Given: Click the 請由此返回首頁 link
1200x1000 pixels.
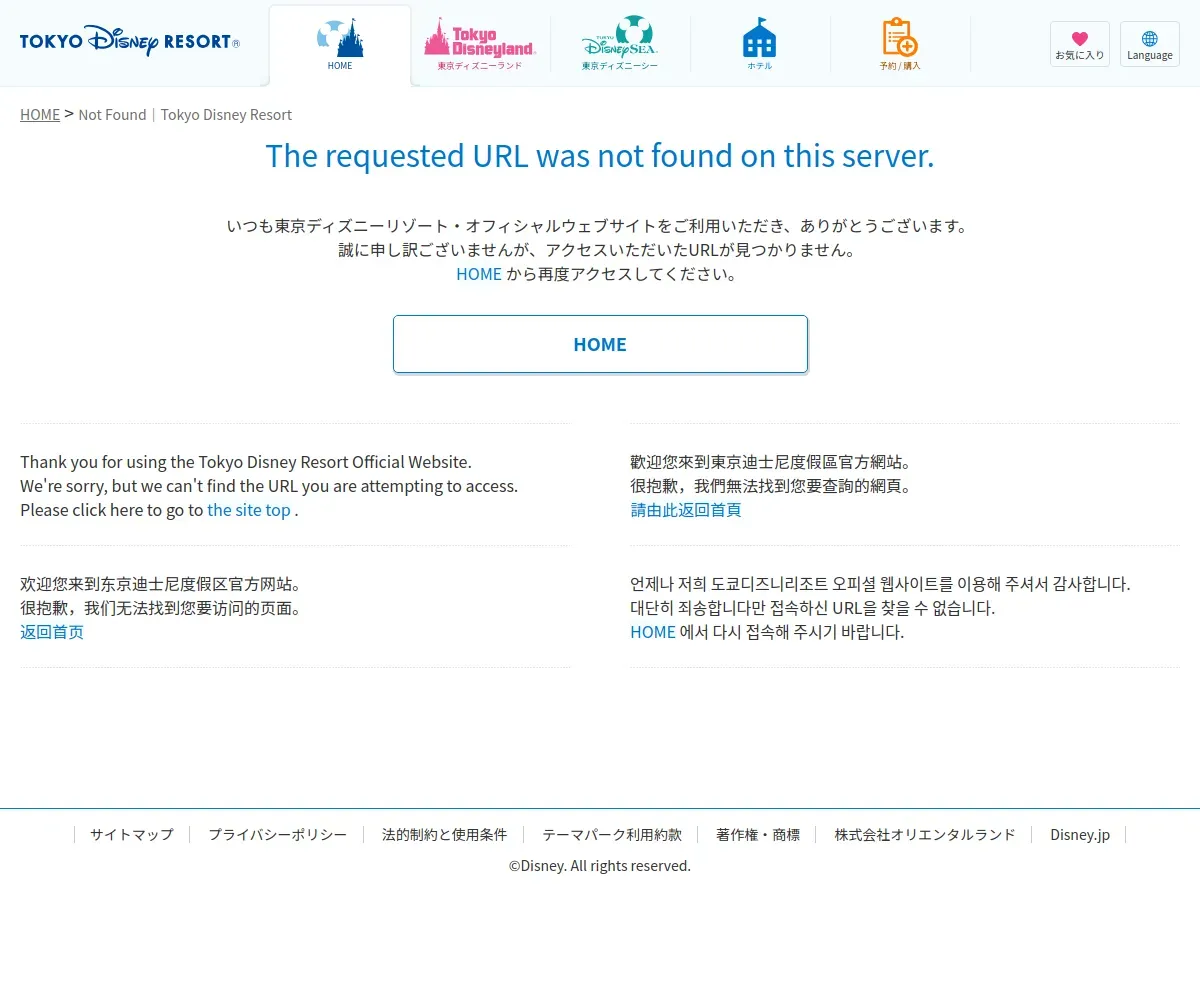Looking at the screenshot, I should click(x=686, y=510).
